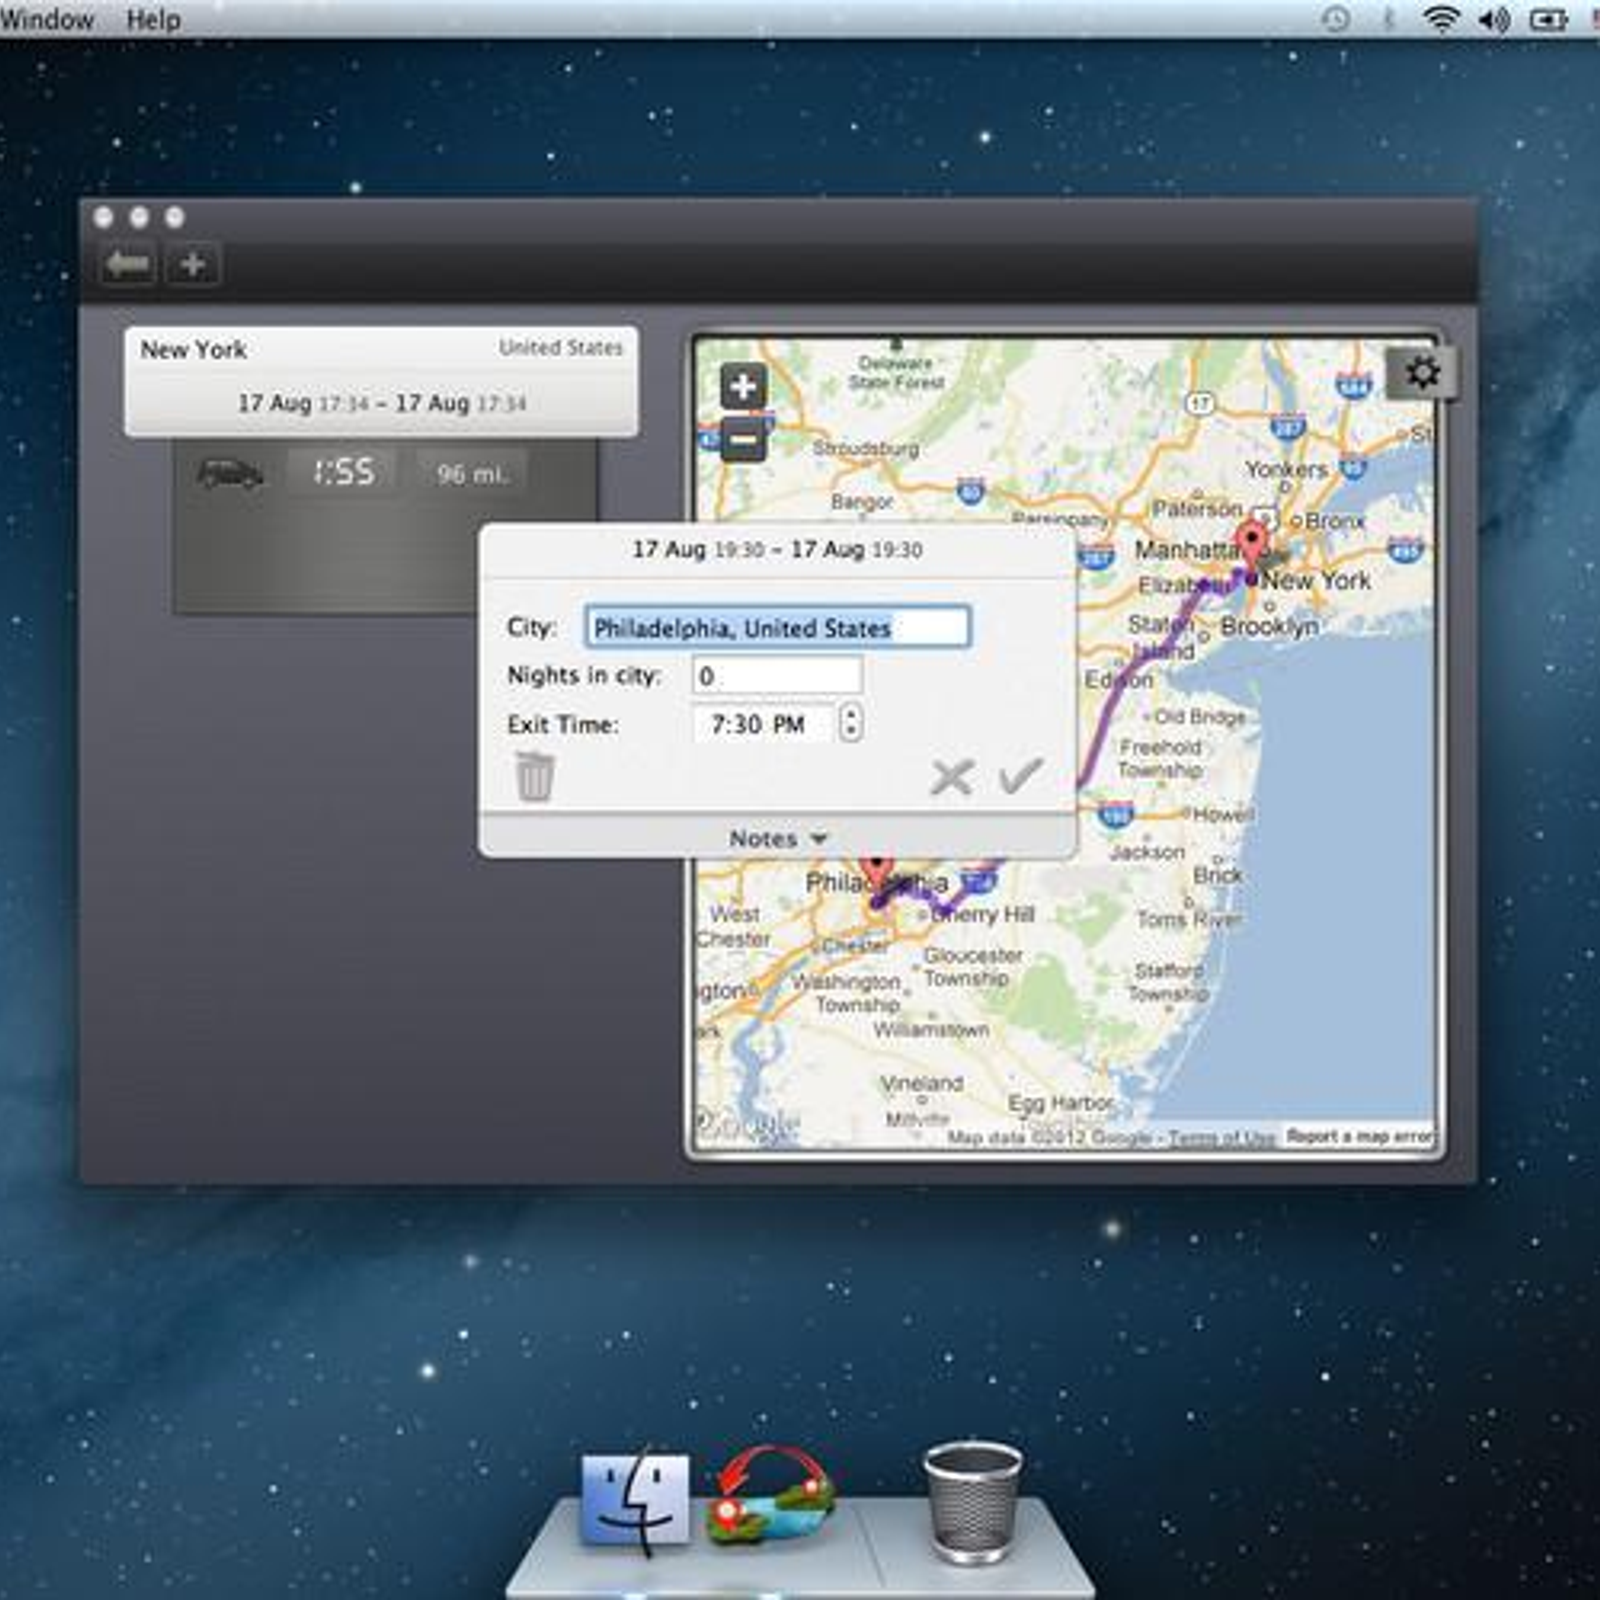Click the travel time display 1:55
Viewport: 1600px width, 1600px height.
pyautogui.click(x=343, y=472)
